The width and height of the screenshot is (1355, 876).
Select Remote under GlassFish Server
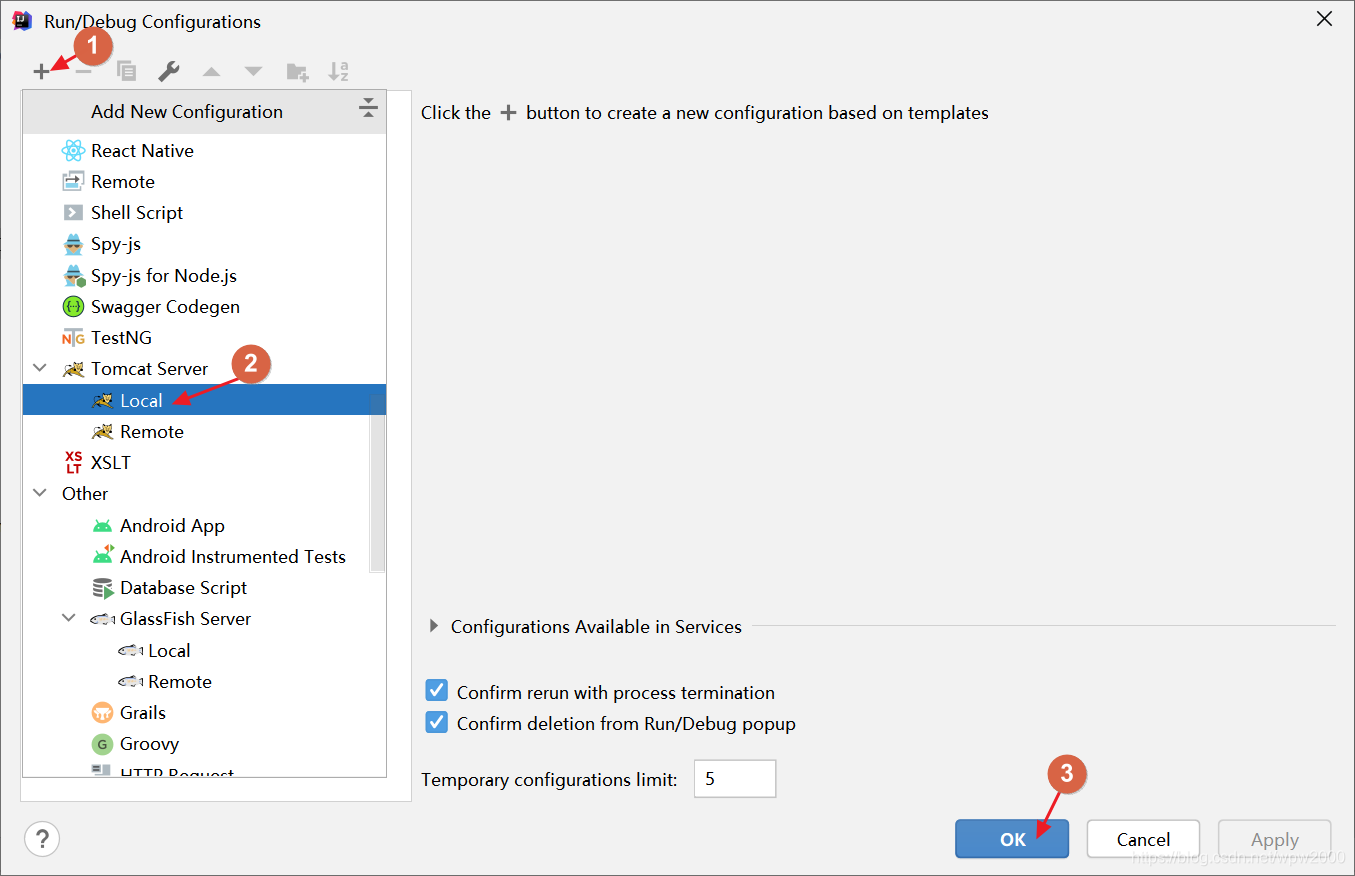pyautogui.click(x=204, y=682)
